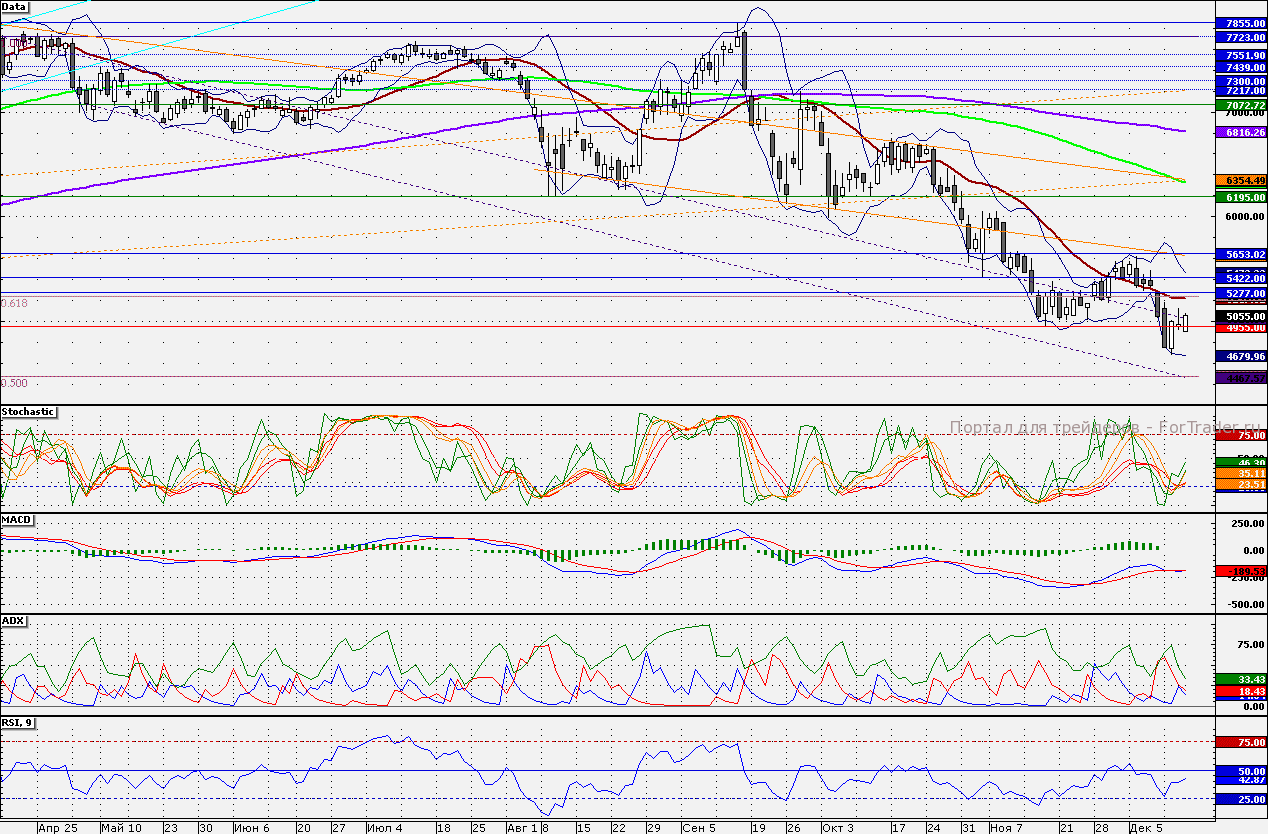The width and height of the screenshot is (1268, 834).
Task: Click the 4679.96 lower band price tag
Action: [x=1239, y=356]
